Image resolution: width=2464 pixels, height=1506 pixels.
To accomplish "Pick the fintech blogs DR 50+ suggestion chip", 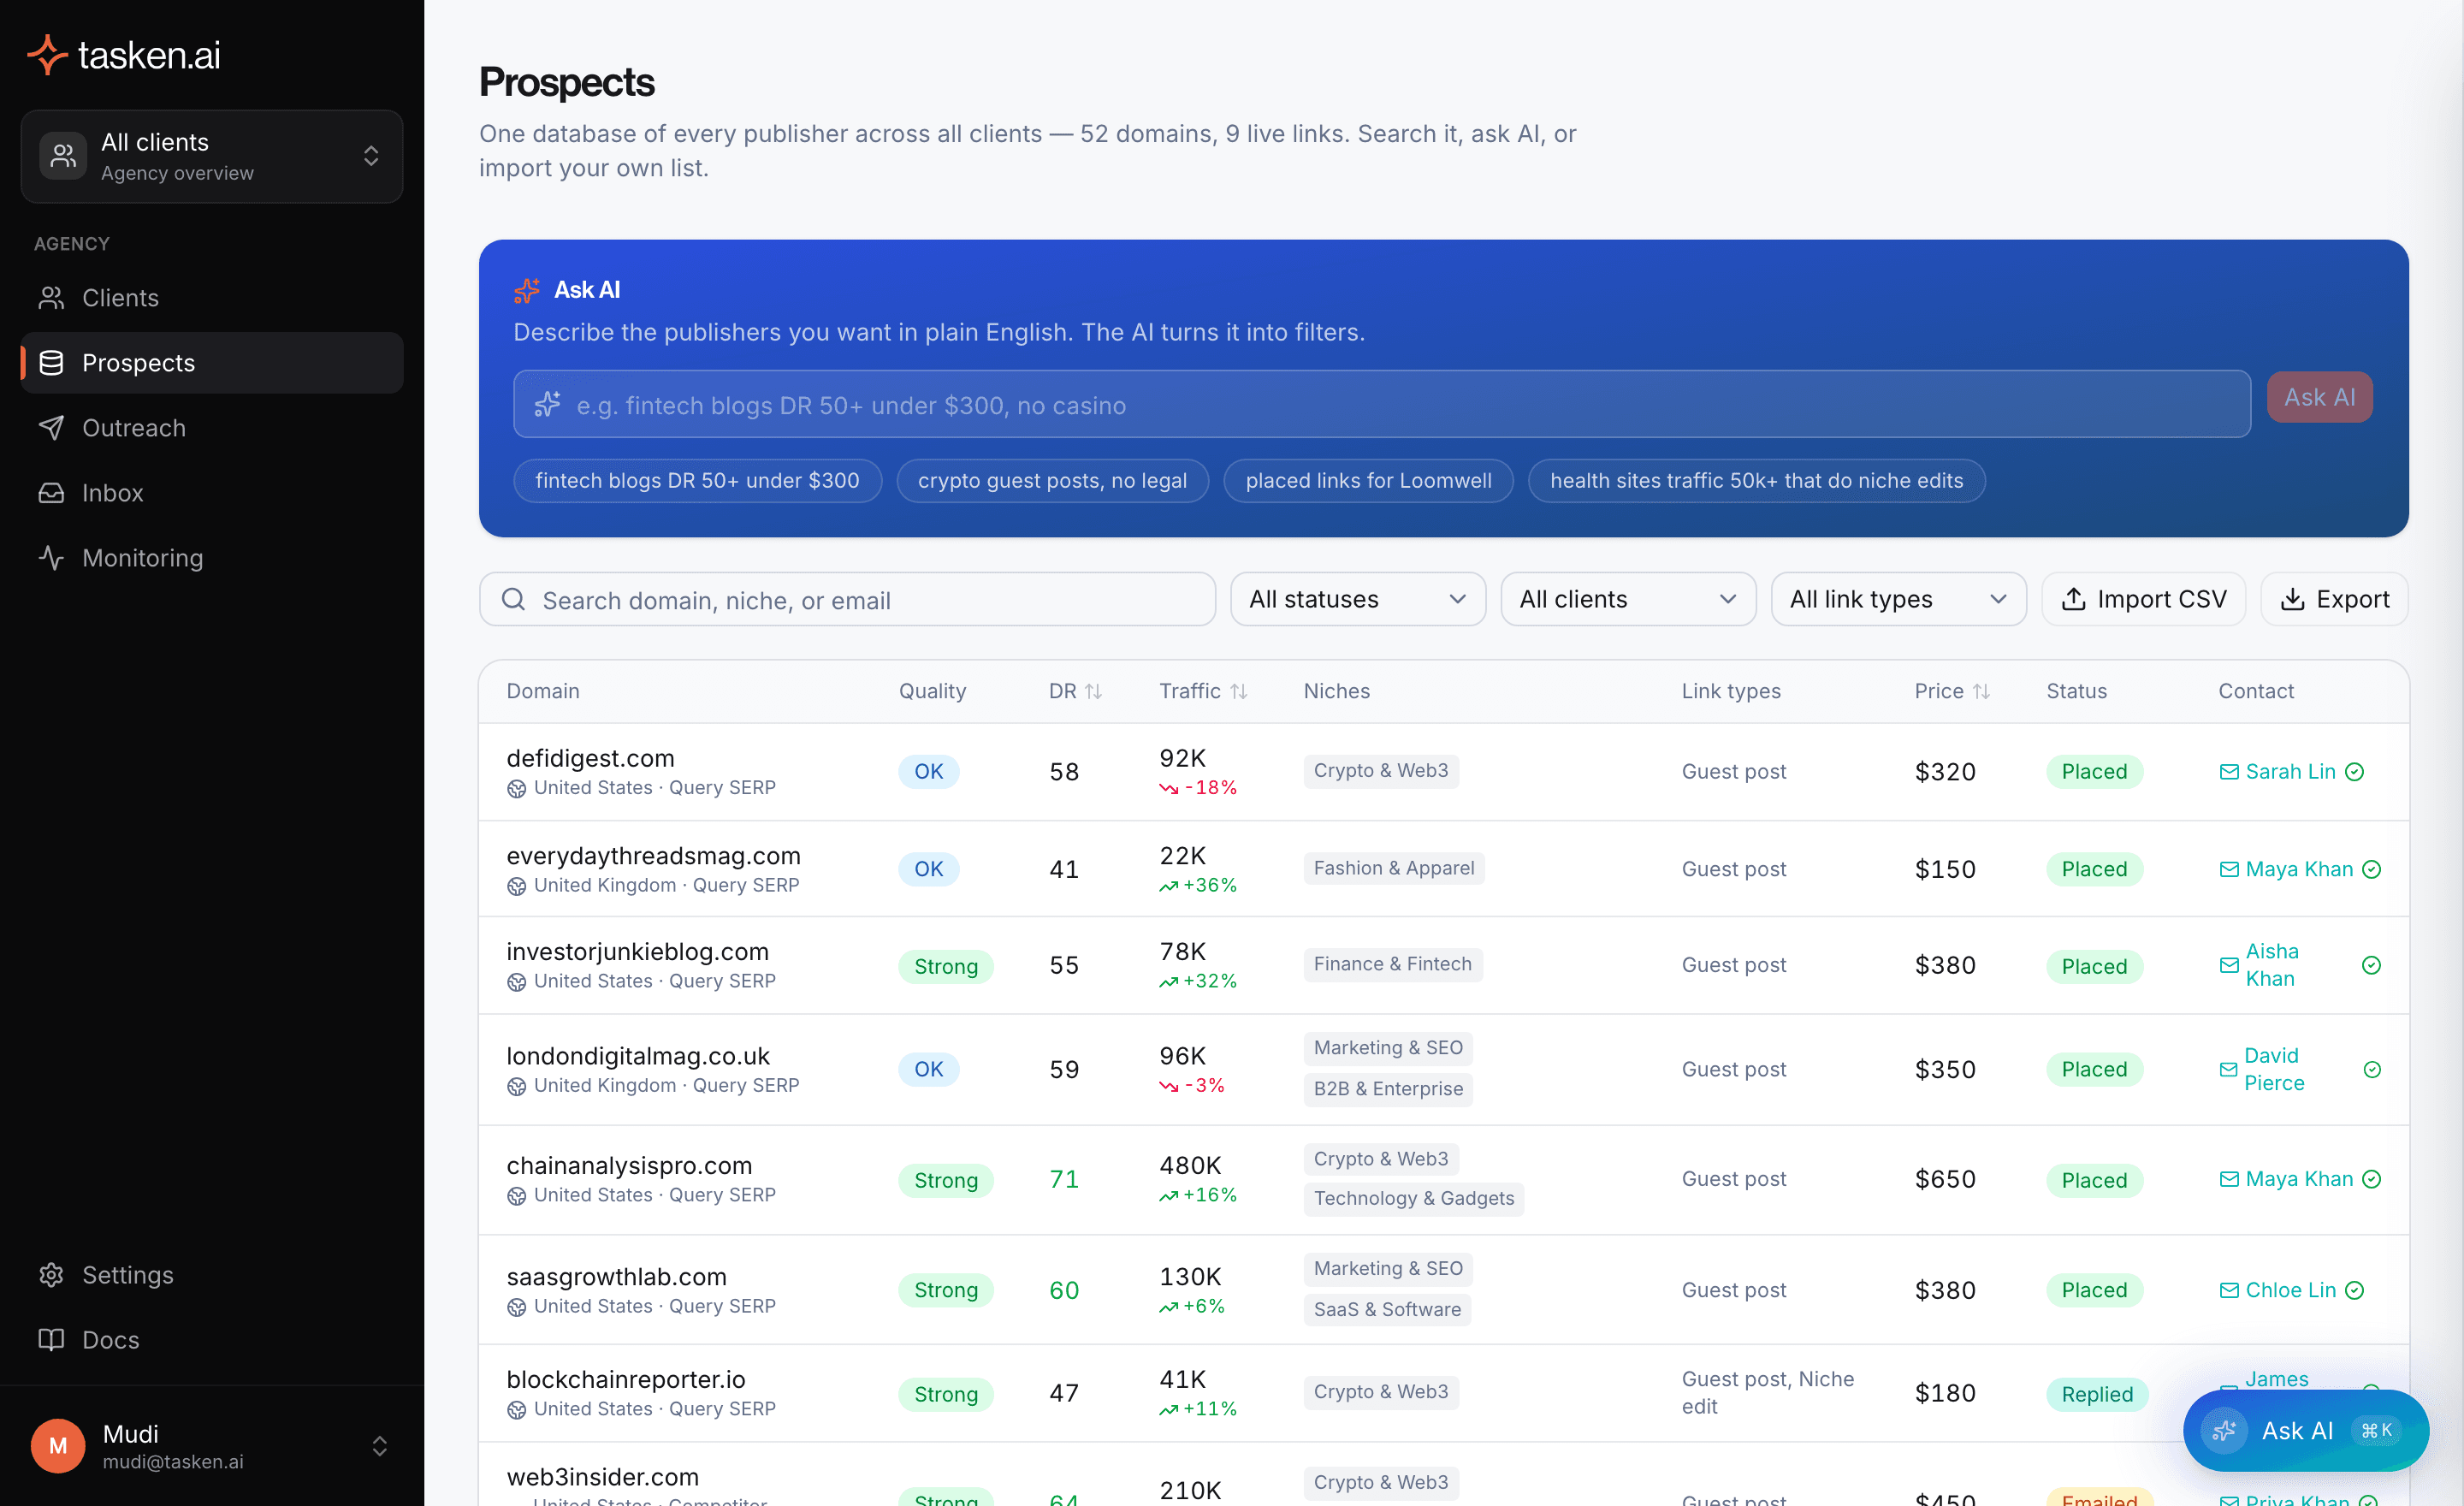I will (697, 481).
